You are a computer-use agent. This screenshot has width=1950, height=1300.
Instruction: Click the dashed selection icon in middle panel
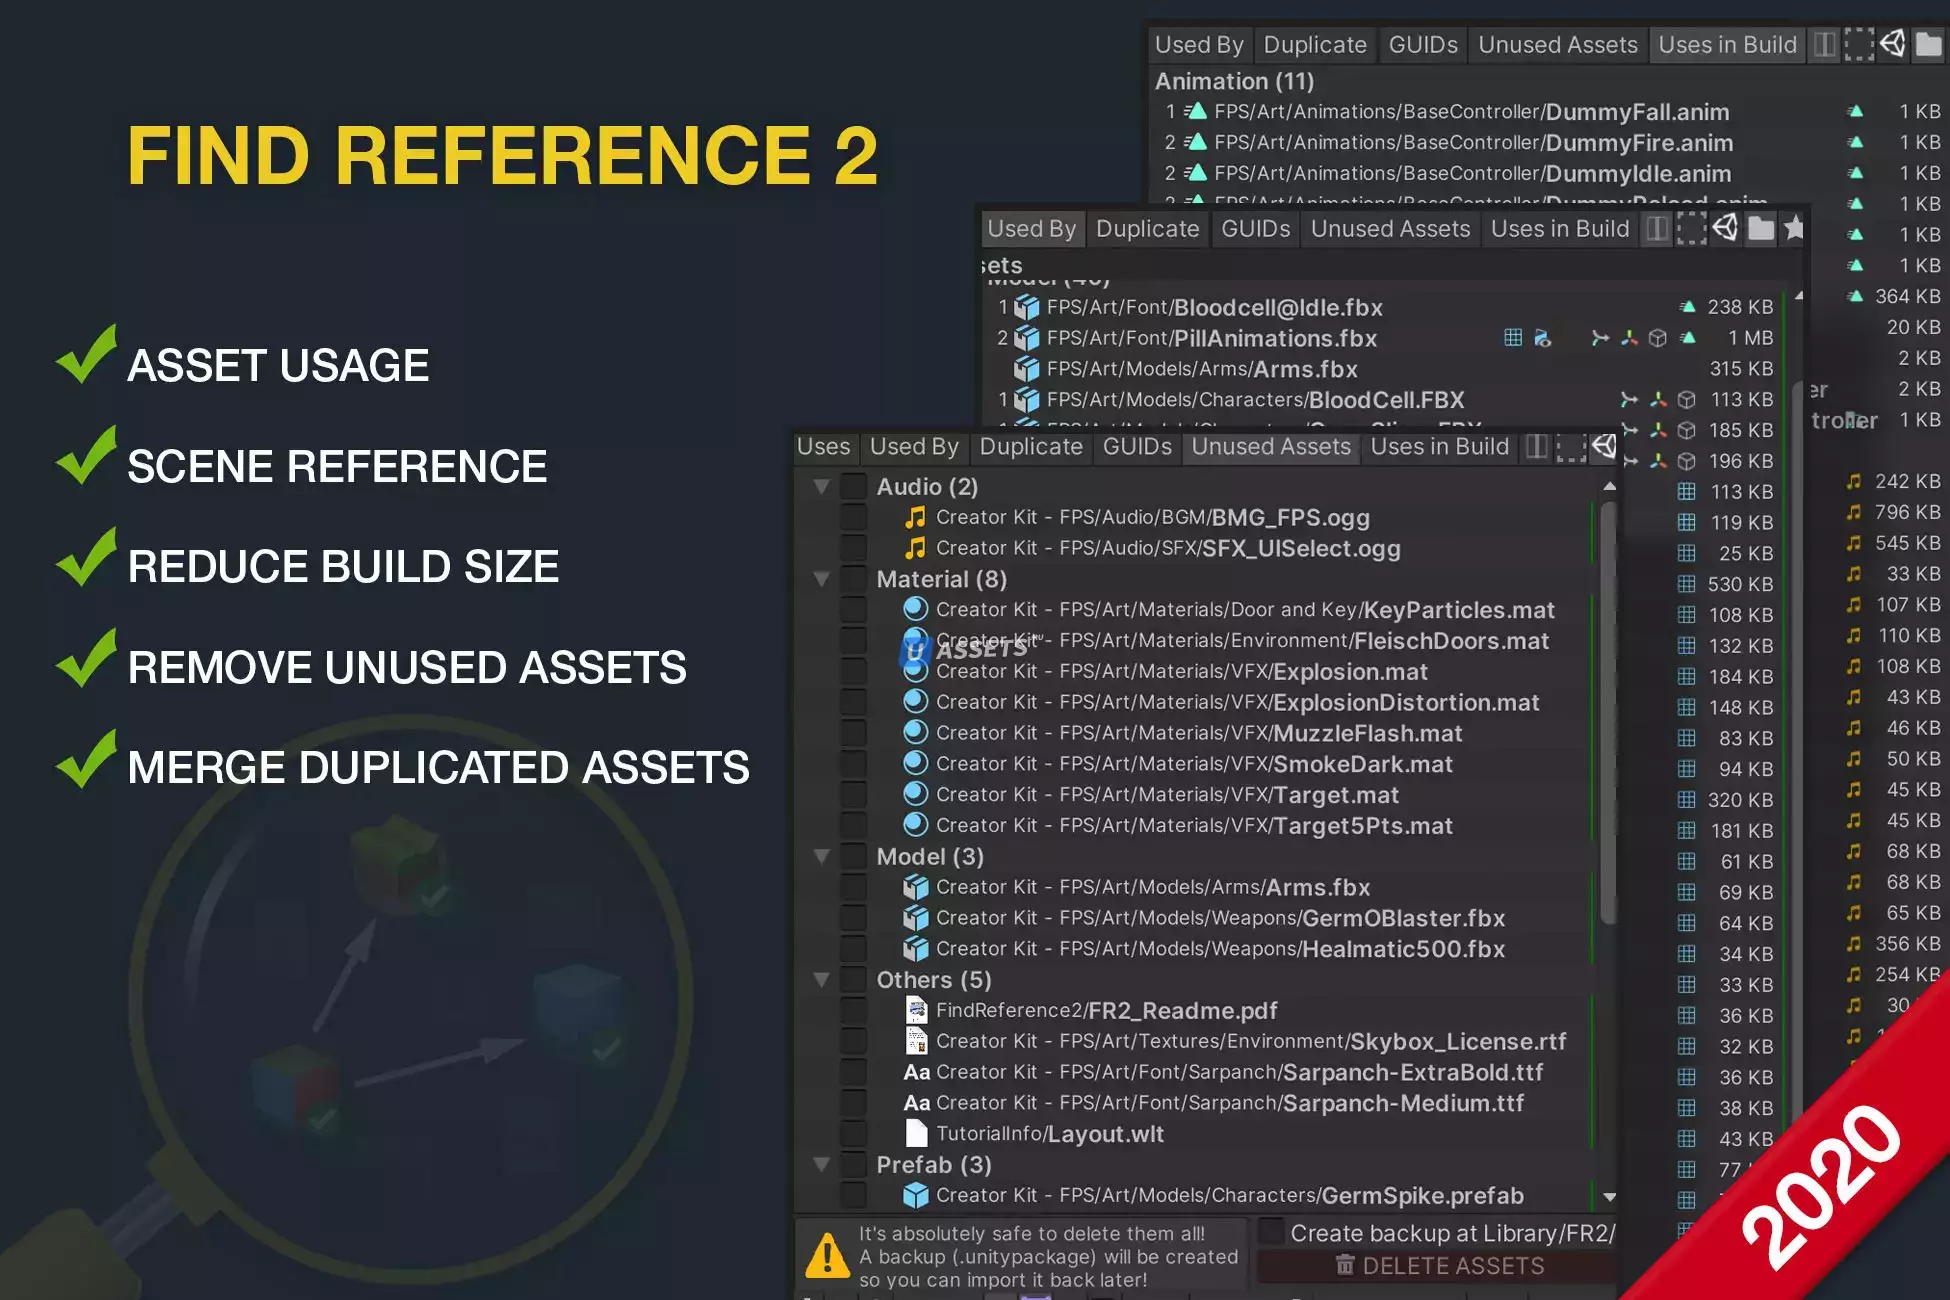[x=1691, y=229]
